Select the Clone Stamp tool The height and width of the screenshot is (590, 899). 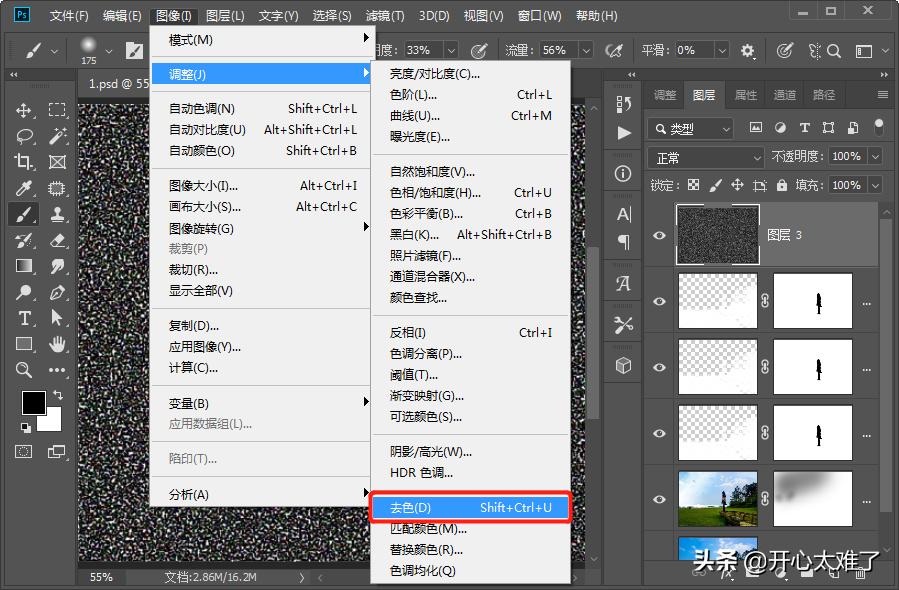tap(56, 215)
